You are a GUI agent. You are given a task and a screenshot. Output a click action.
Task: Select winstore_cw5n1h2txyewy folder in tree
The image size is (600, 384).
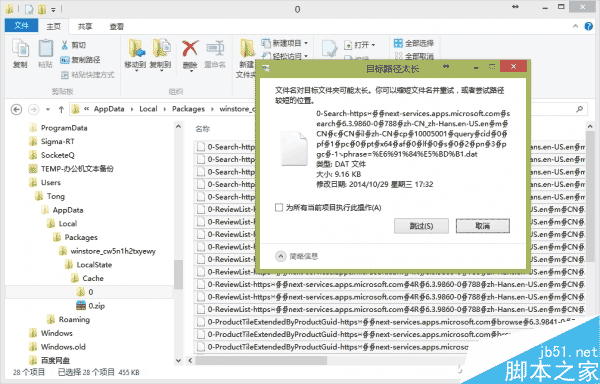click(108, 251)
